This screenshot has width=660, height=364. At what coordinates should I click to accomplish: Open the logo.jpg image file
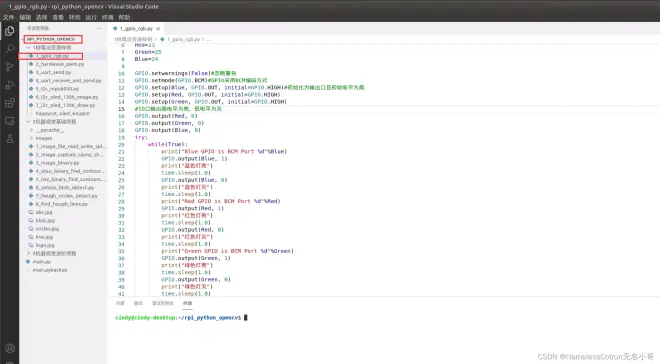point(45,245)
